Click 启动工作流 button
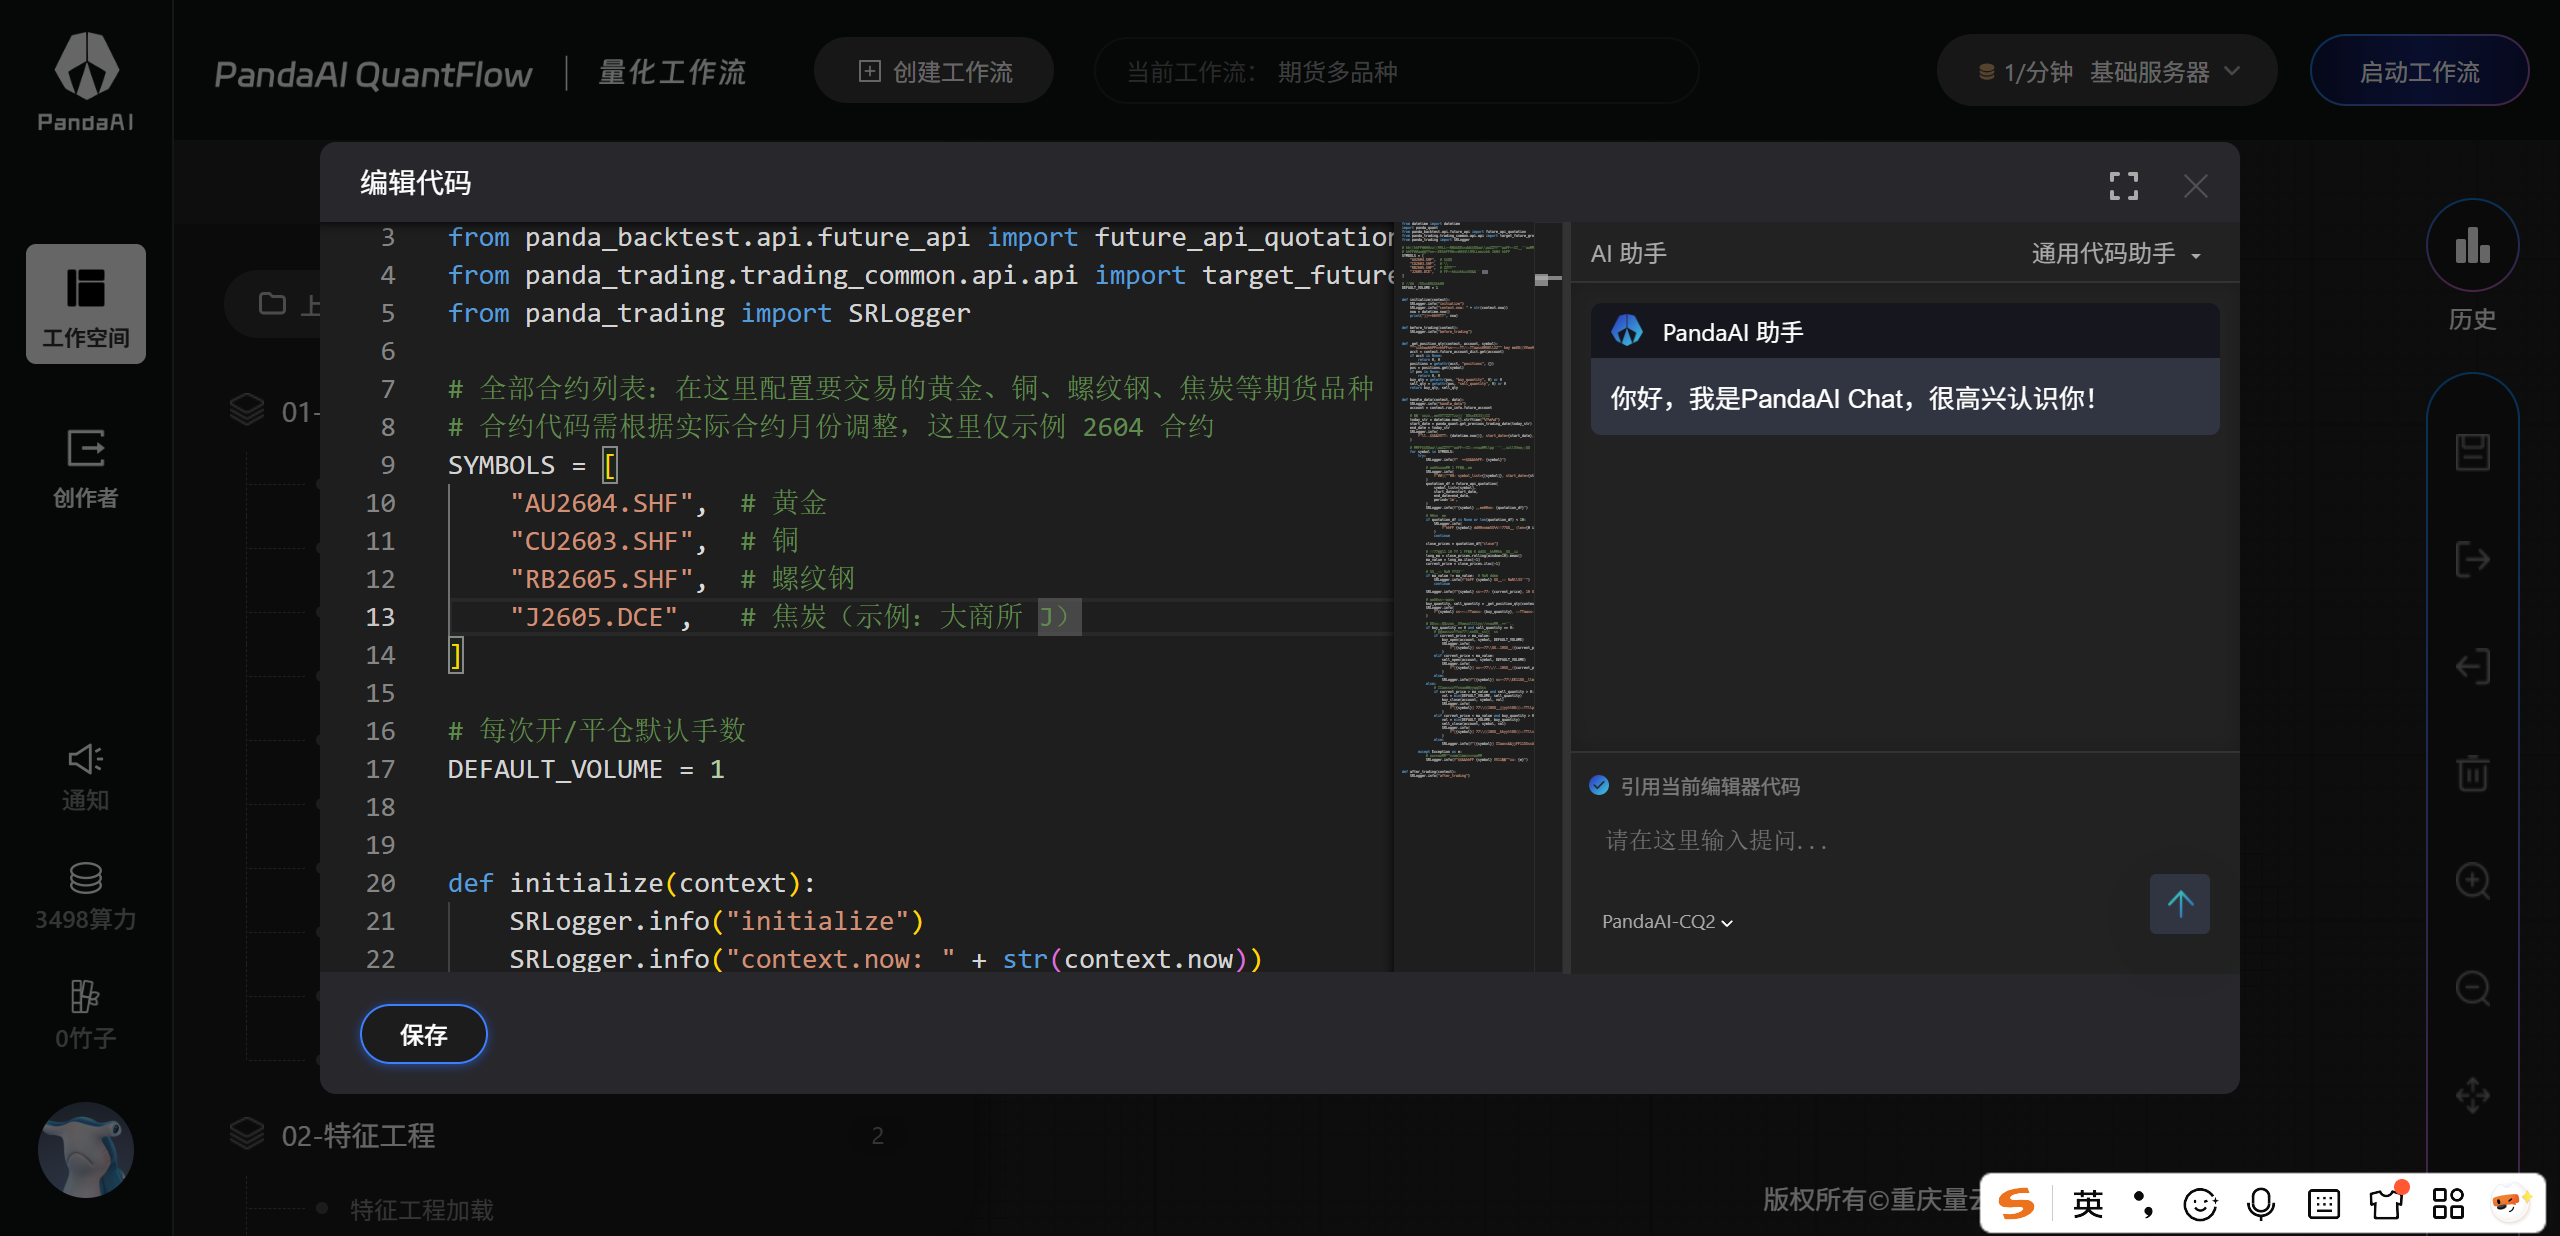The height and width of the screenshot is (1236, 2560). [2419, 72]
